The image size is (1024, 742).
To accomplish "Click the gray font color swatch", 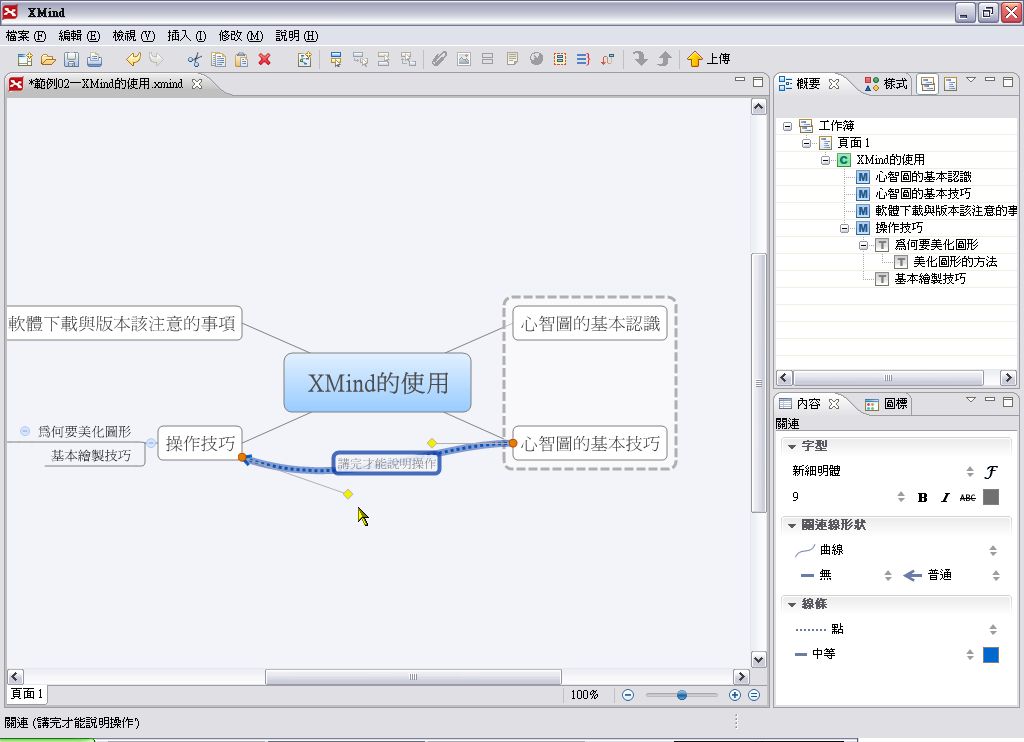I will click(x=991, y=497).
